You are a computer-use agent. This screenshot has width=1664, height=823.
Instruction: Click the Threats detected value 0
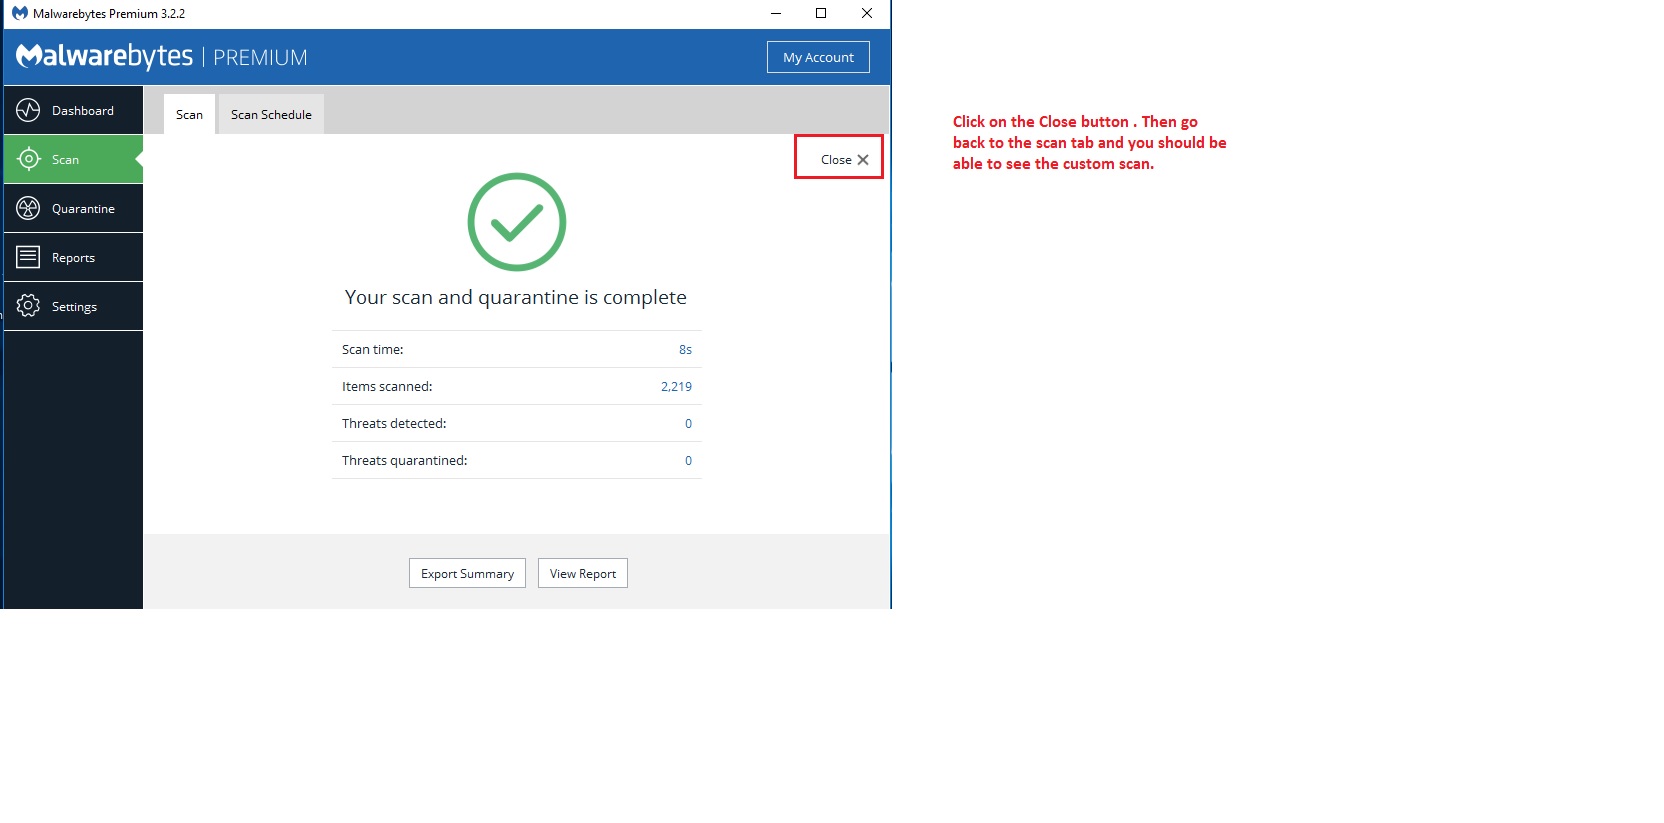[688, 423]
